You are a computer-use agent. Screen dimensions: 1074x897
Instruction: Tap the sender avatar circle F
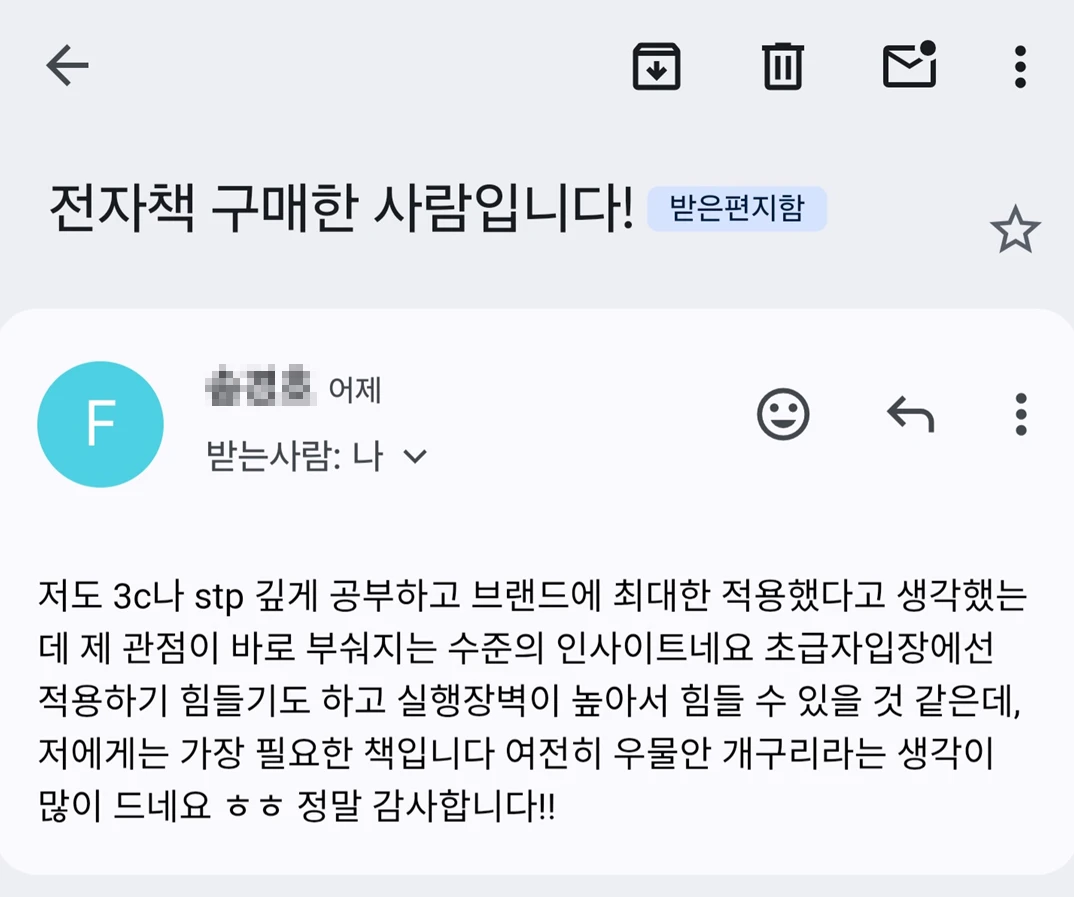[x=100, y=424]
